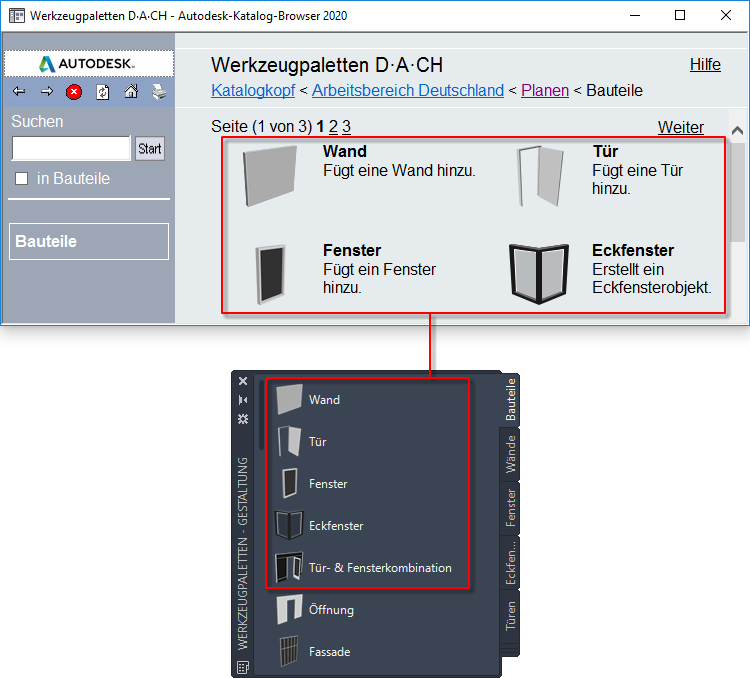Click the Fenster thumbnail in catalog
Viewport: 750px width, 678px height.
click(271, 274)
